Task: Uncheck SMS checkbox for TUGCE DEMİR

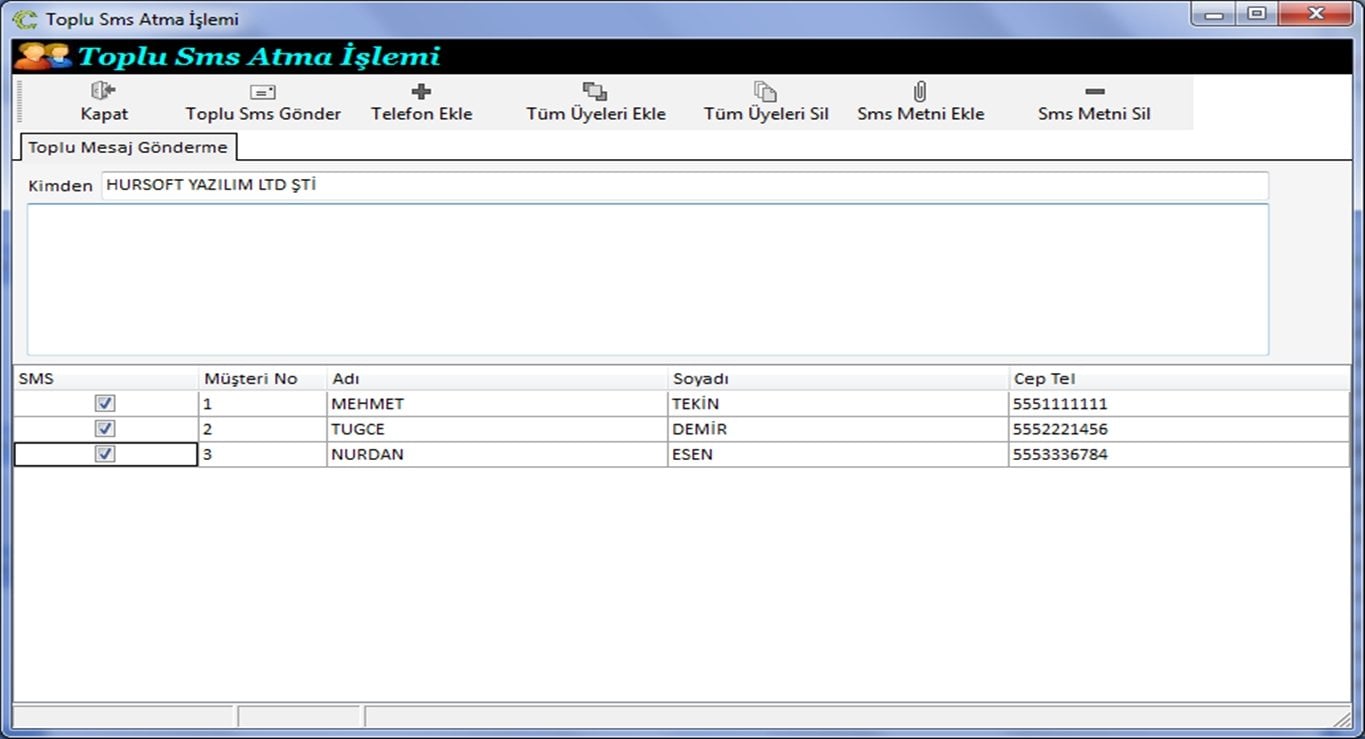Action: click(x=105, y=429)
